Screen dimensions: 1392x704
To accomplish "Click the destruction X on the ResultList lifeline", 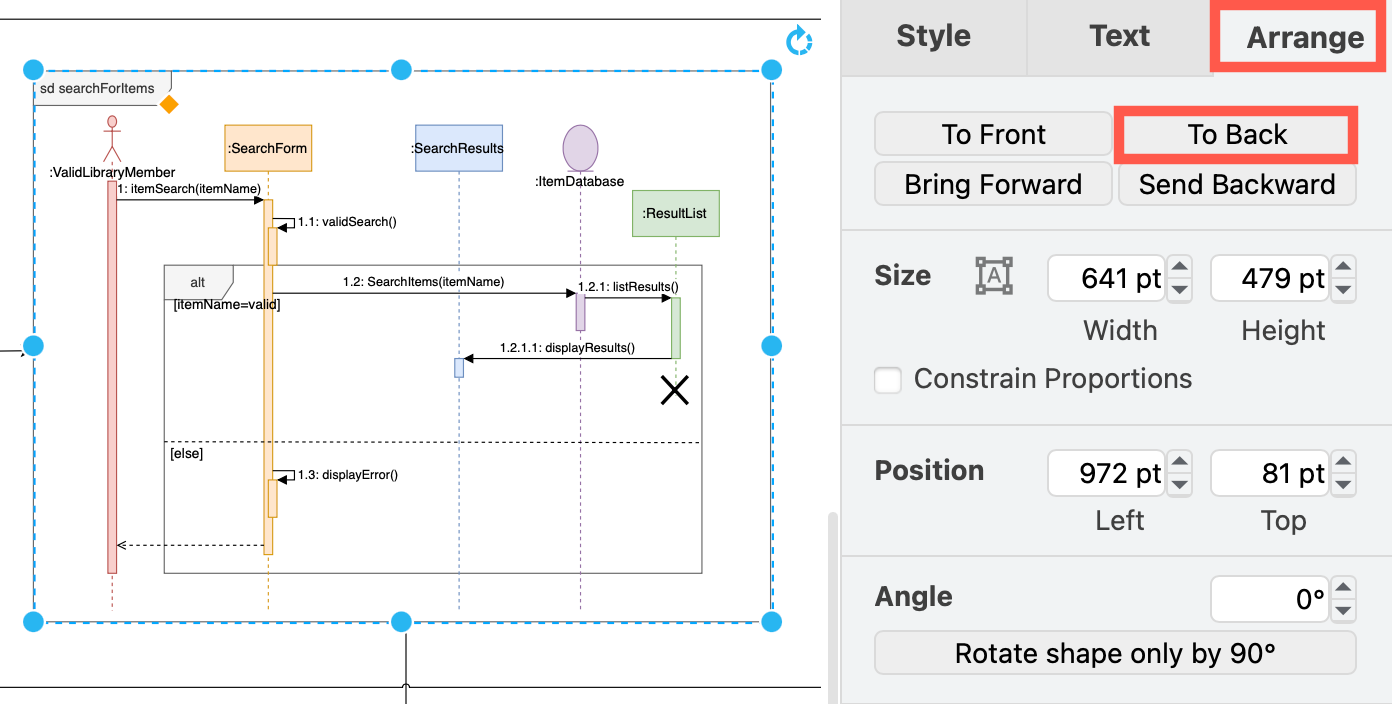I will click(675, 390).
